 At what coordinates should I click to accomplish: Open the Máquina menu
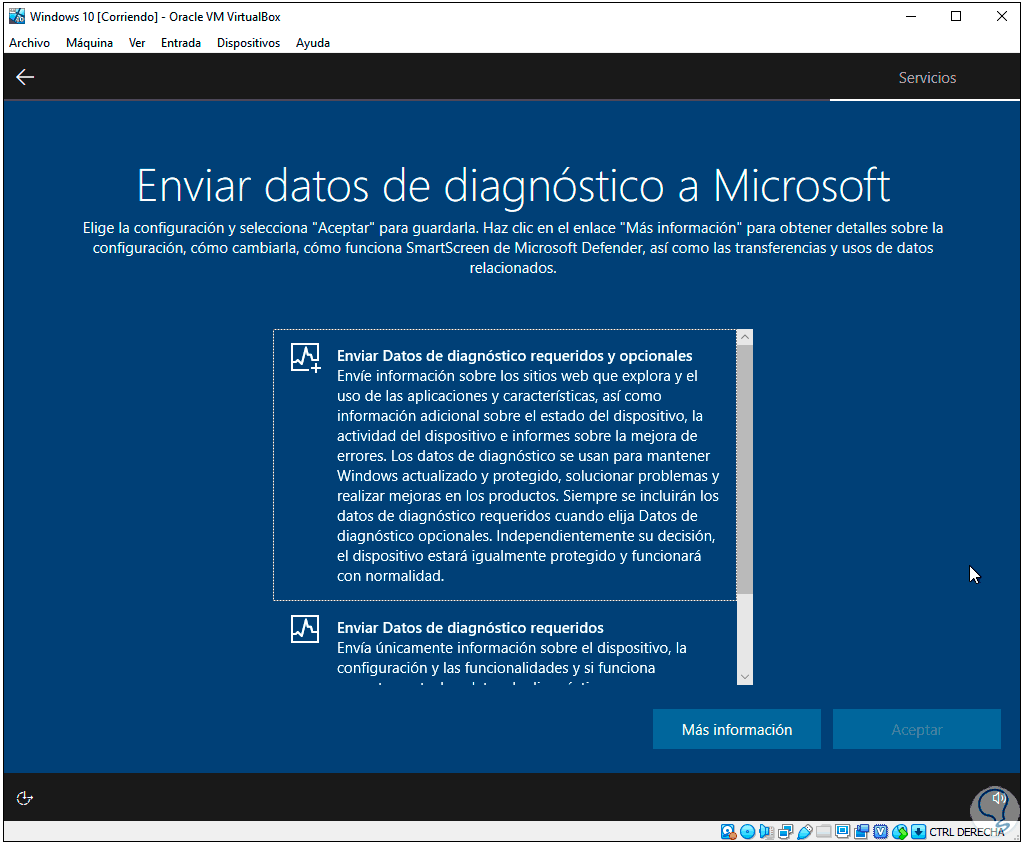(89, 42)
